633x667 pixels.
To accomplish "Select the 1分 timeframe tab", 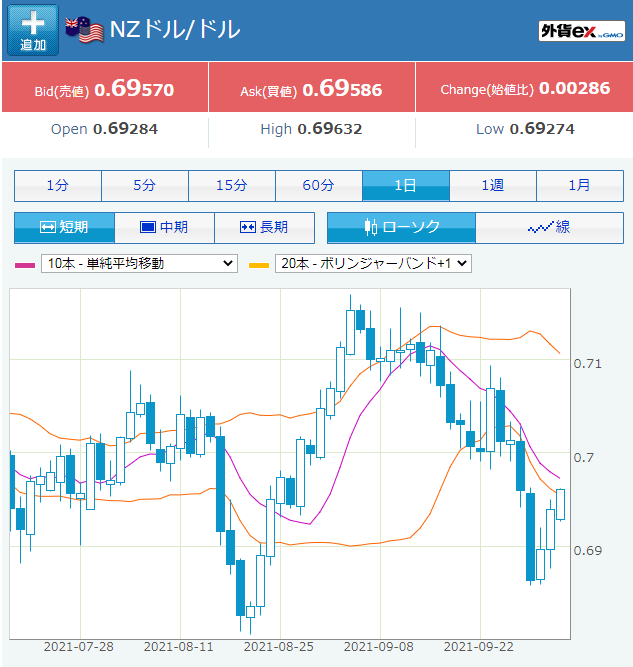I will [58, 186].
